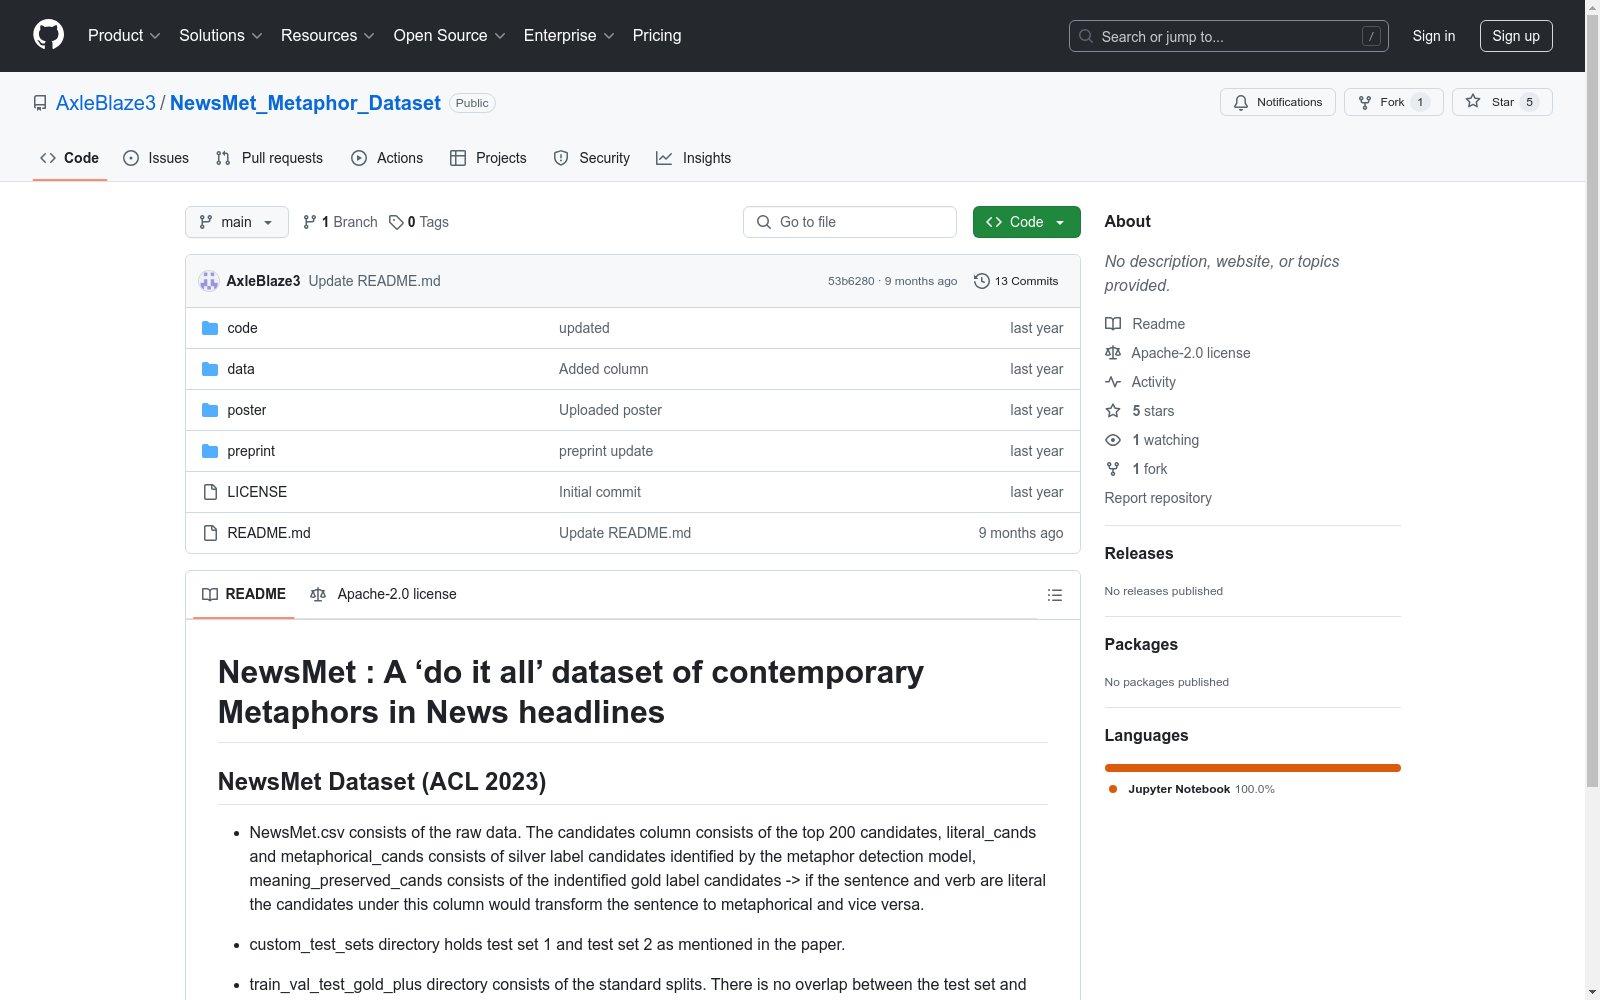Click the pulse icon beside Activity

(x=1113, y=382)
